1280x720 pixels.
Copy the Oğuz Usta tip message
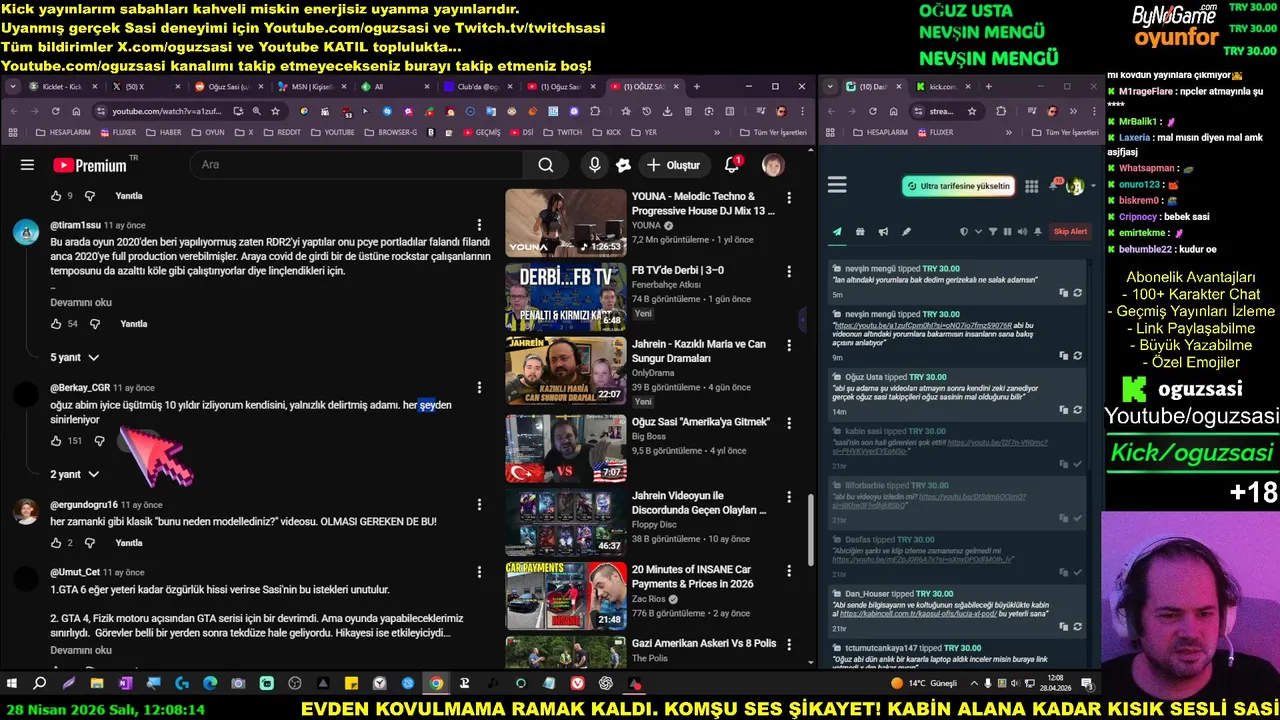coord(1064,410)
